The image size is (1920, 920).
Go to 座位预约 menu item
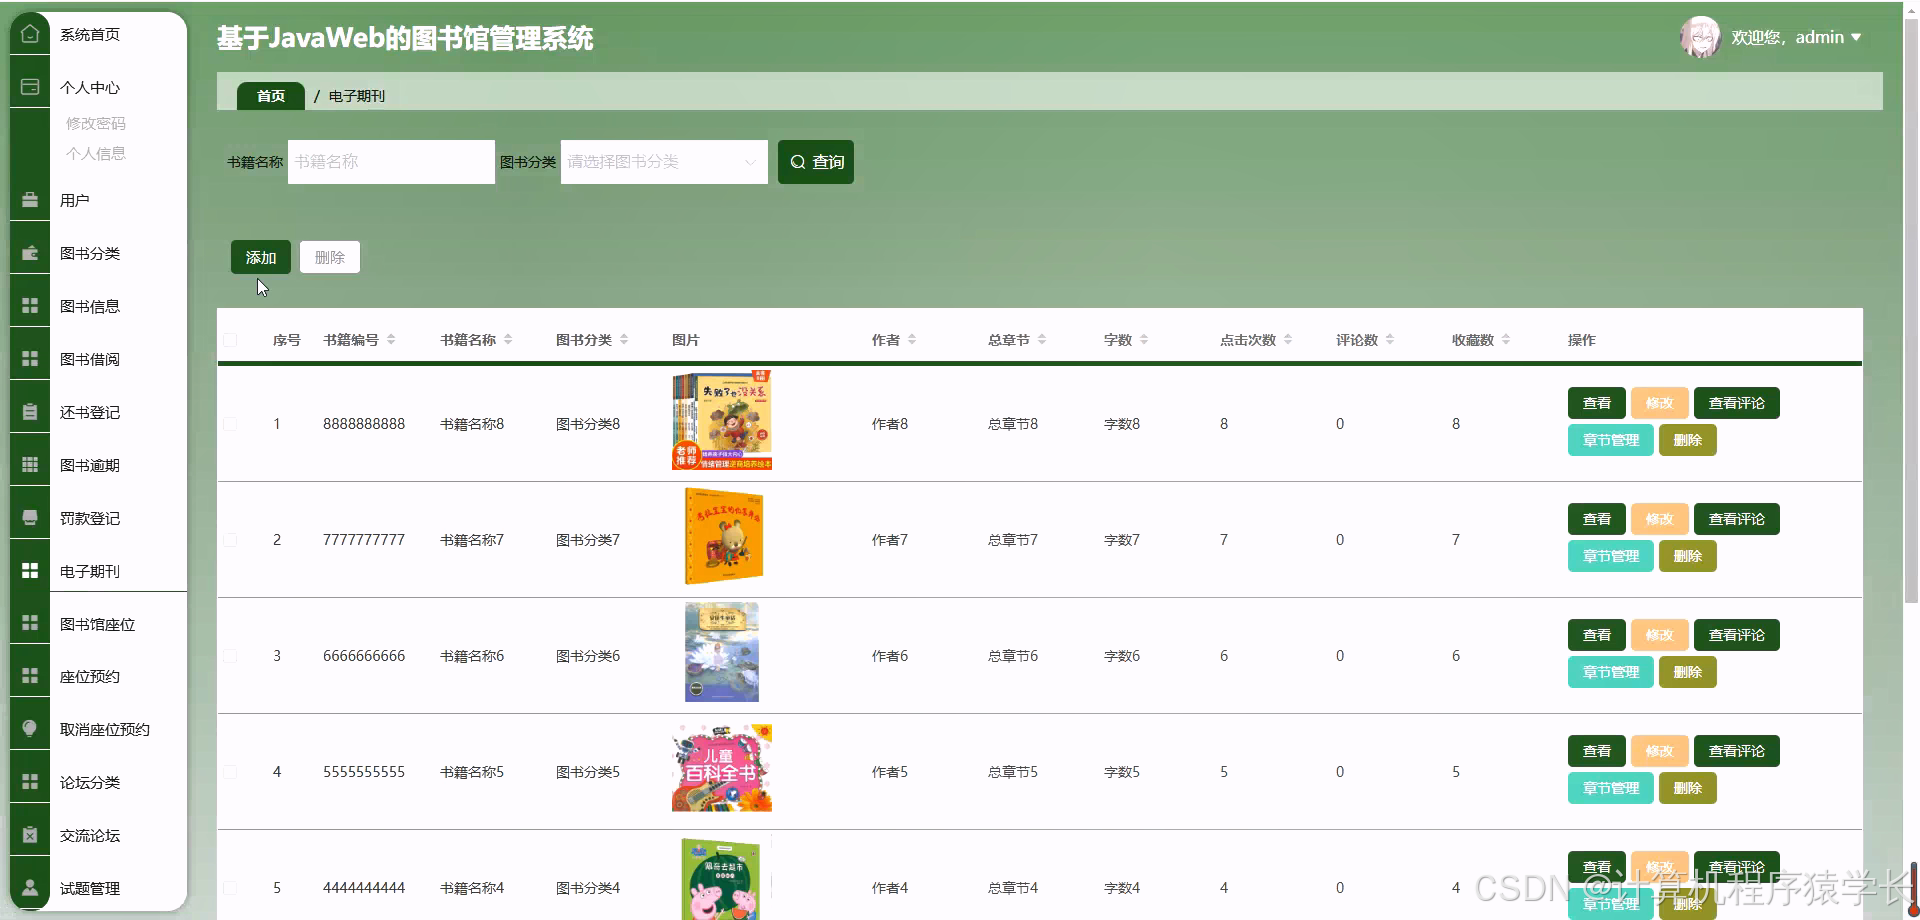point(90,676)
